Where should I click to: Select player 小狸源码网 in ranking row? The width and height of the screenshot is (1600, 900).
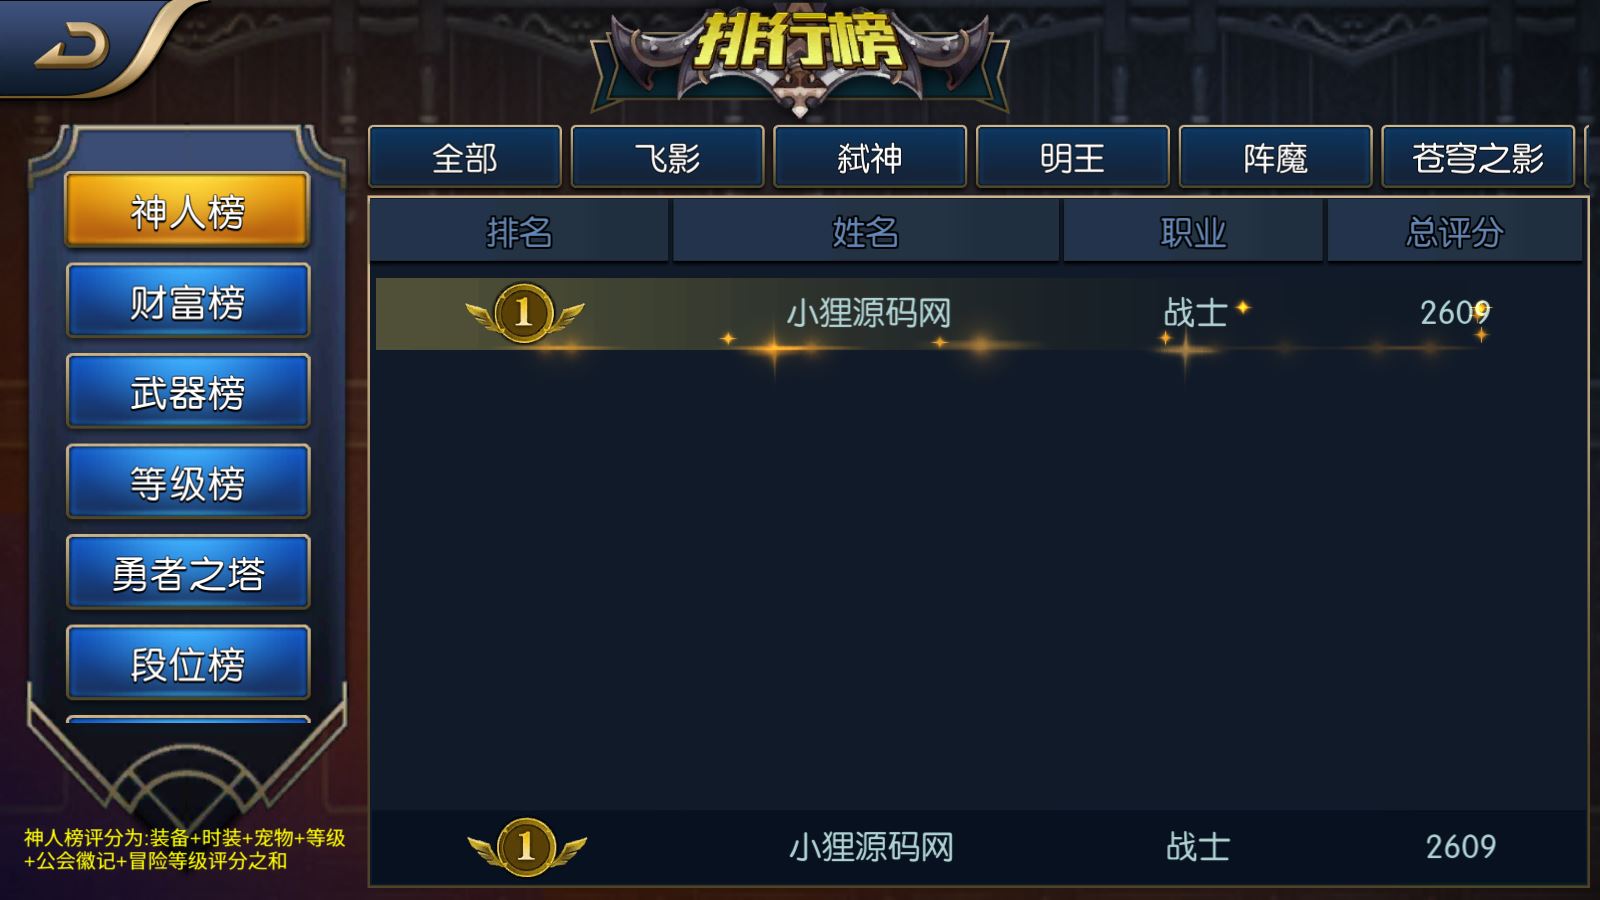[x=868, y=313]
